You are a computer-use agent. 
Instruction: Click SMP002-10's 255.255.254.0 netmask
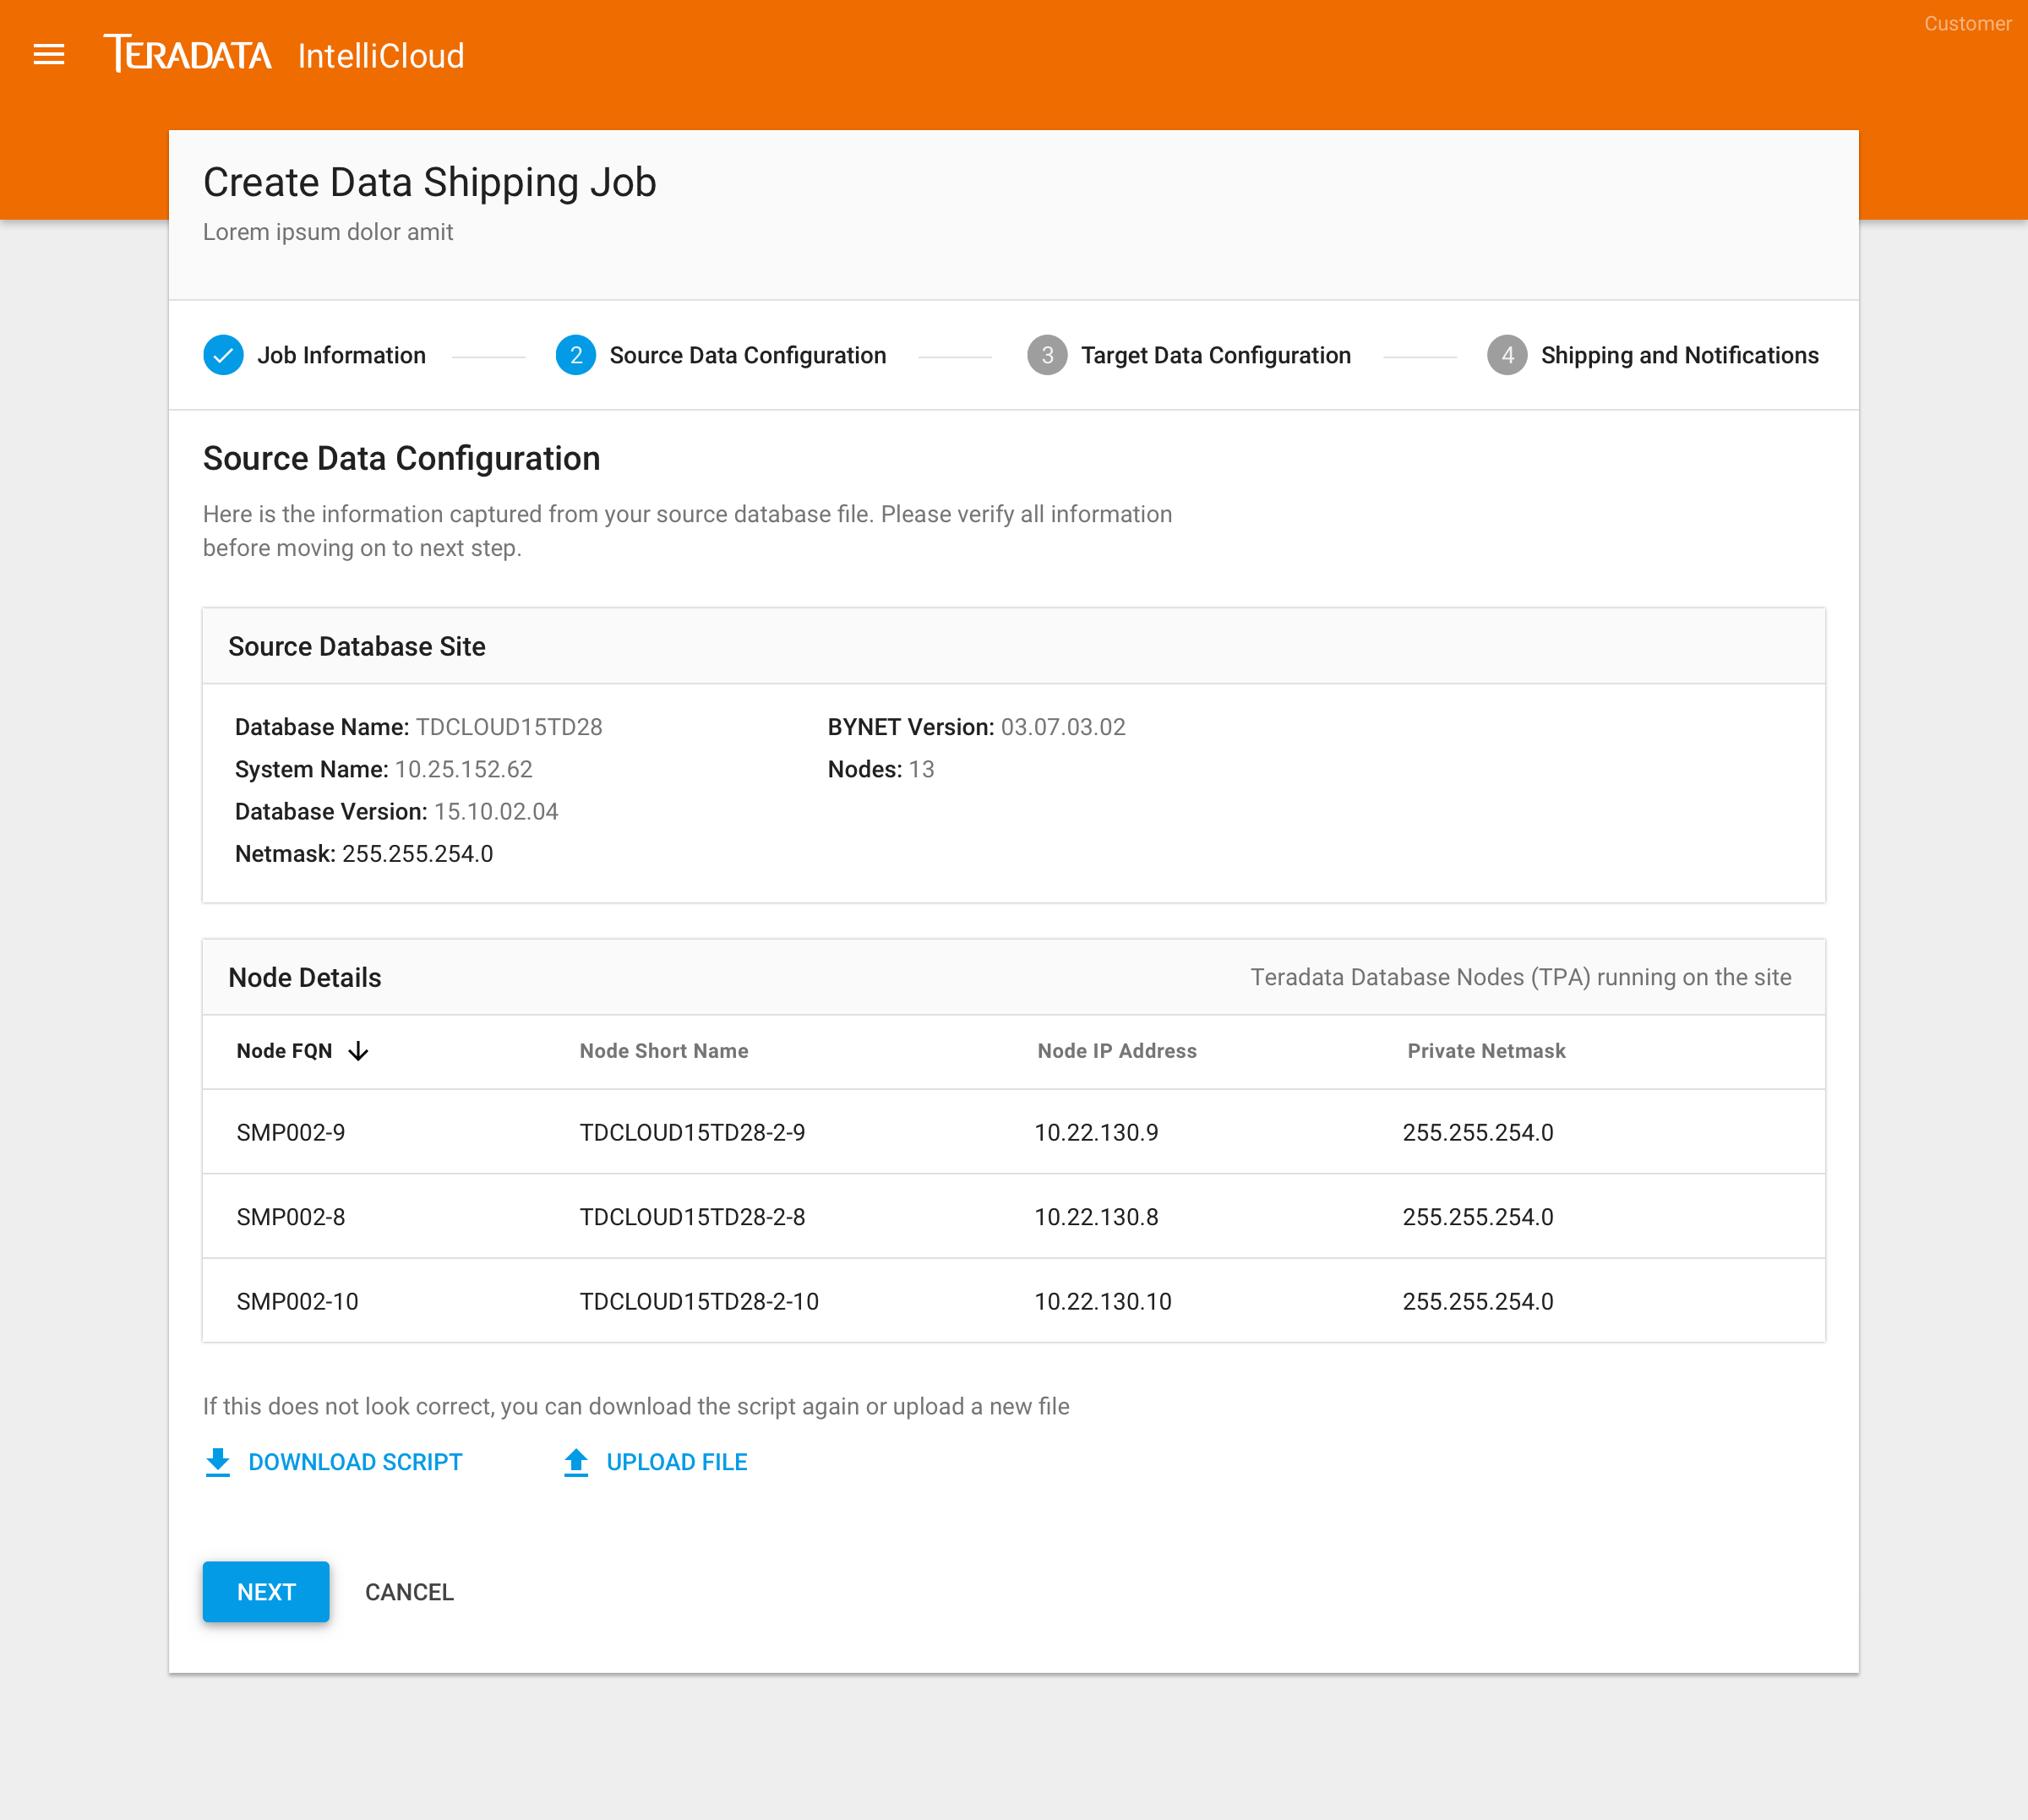(x=1478, y=1302)
